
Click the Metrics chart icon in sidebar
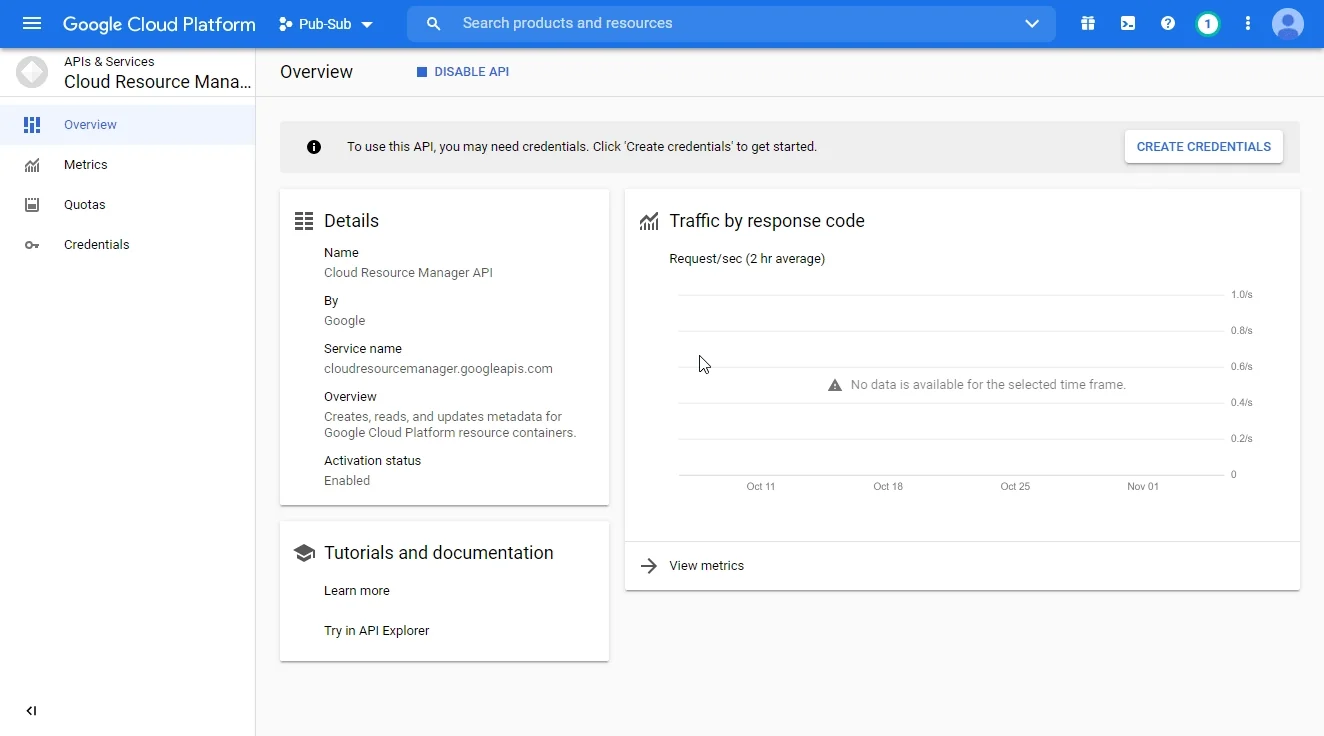click(32, 165)
